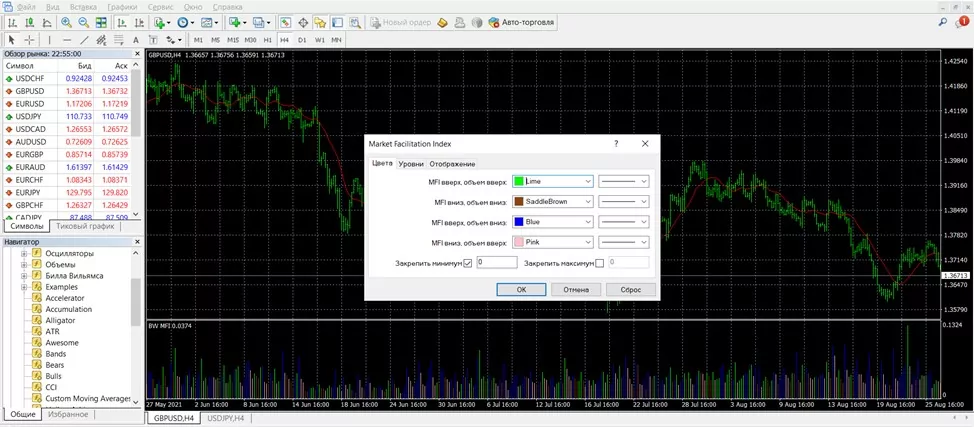The width and height of the screenshot is (974, 427).
Task: Click the SaddleBrown color swatch
Action: click(x=519, y=202)
